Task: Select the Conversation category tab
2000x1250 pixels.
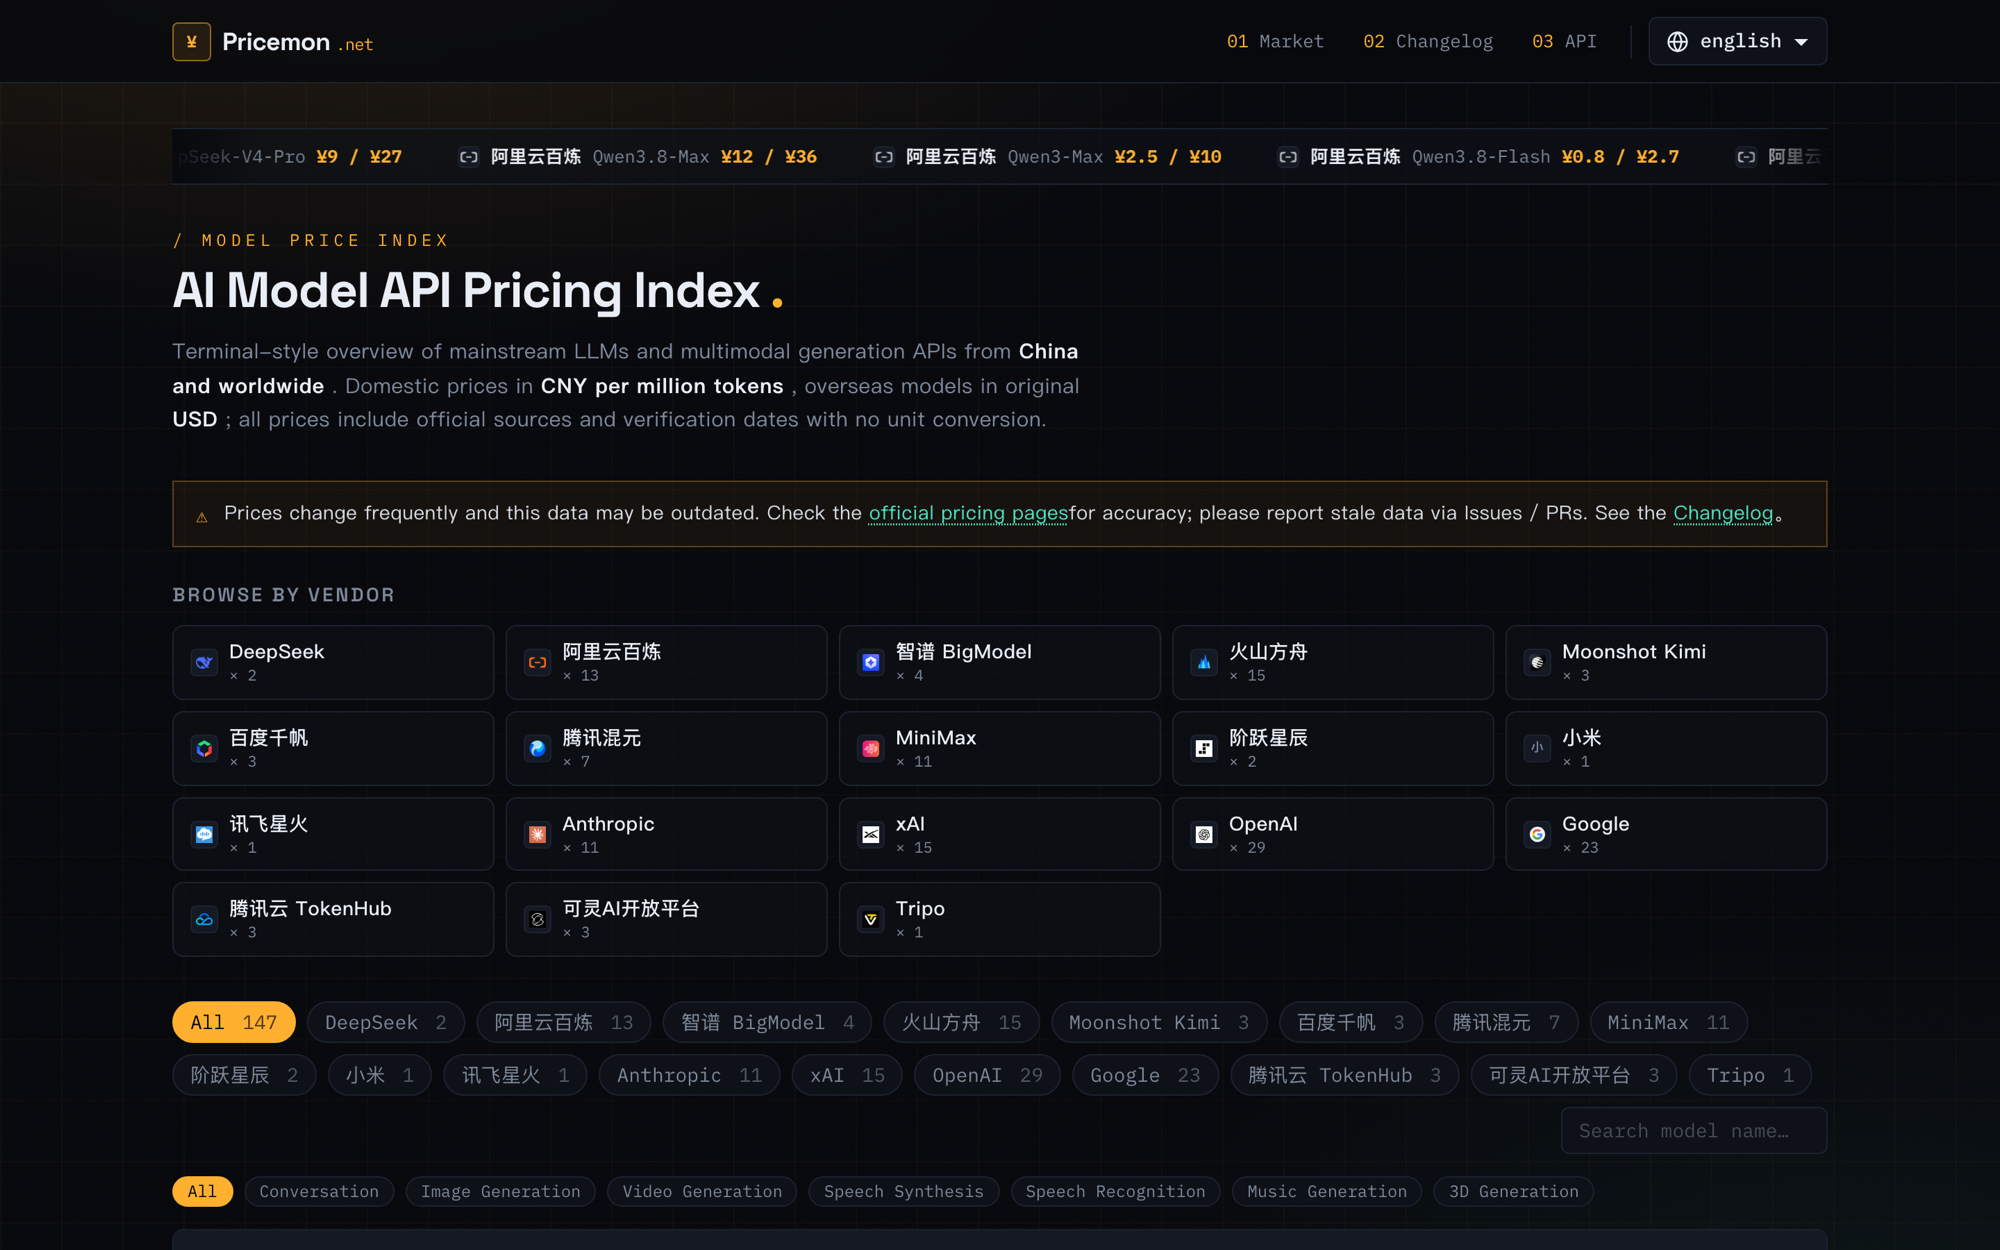Action: (x=319, y=1191)
